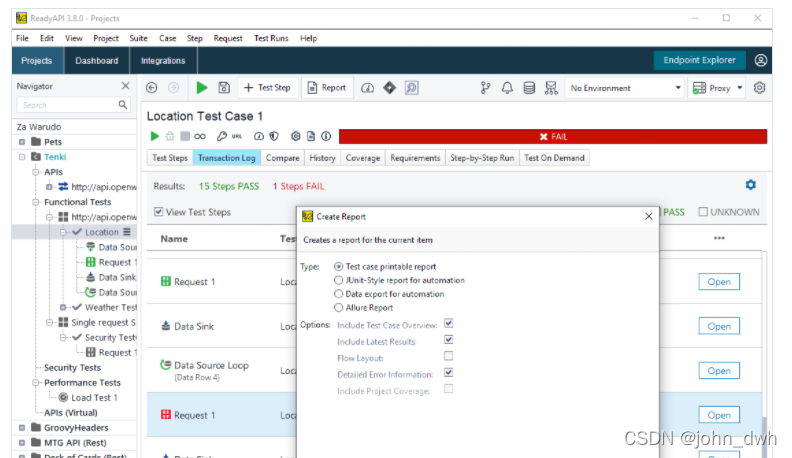Open notifications bell icon

[507, 88]
